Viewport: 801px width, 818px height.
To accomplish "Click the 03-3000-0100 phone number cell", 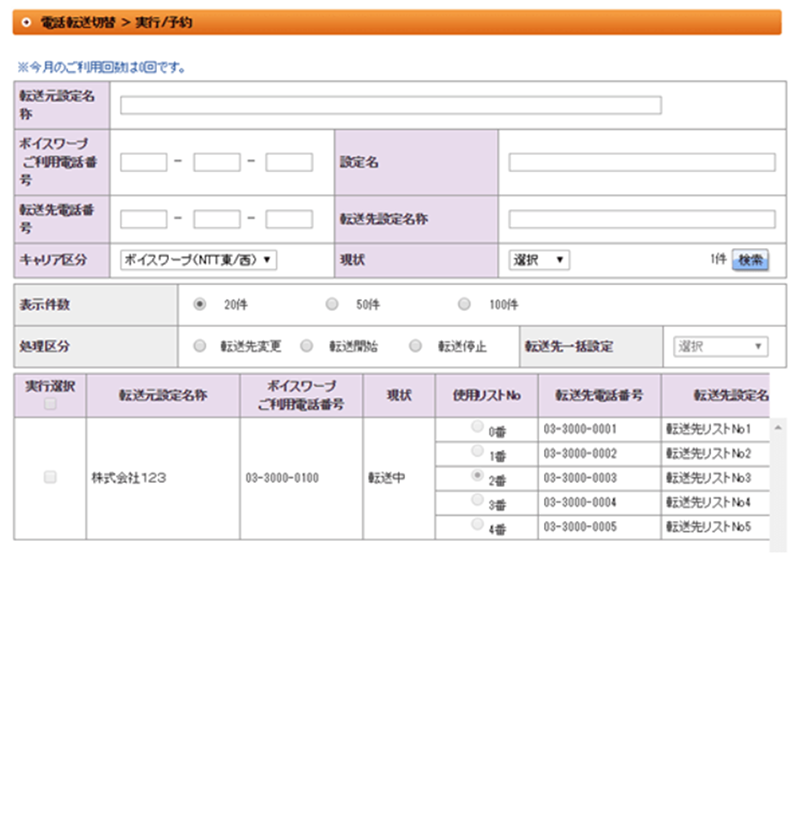I will point(301,478).
